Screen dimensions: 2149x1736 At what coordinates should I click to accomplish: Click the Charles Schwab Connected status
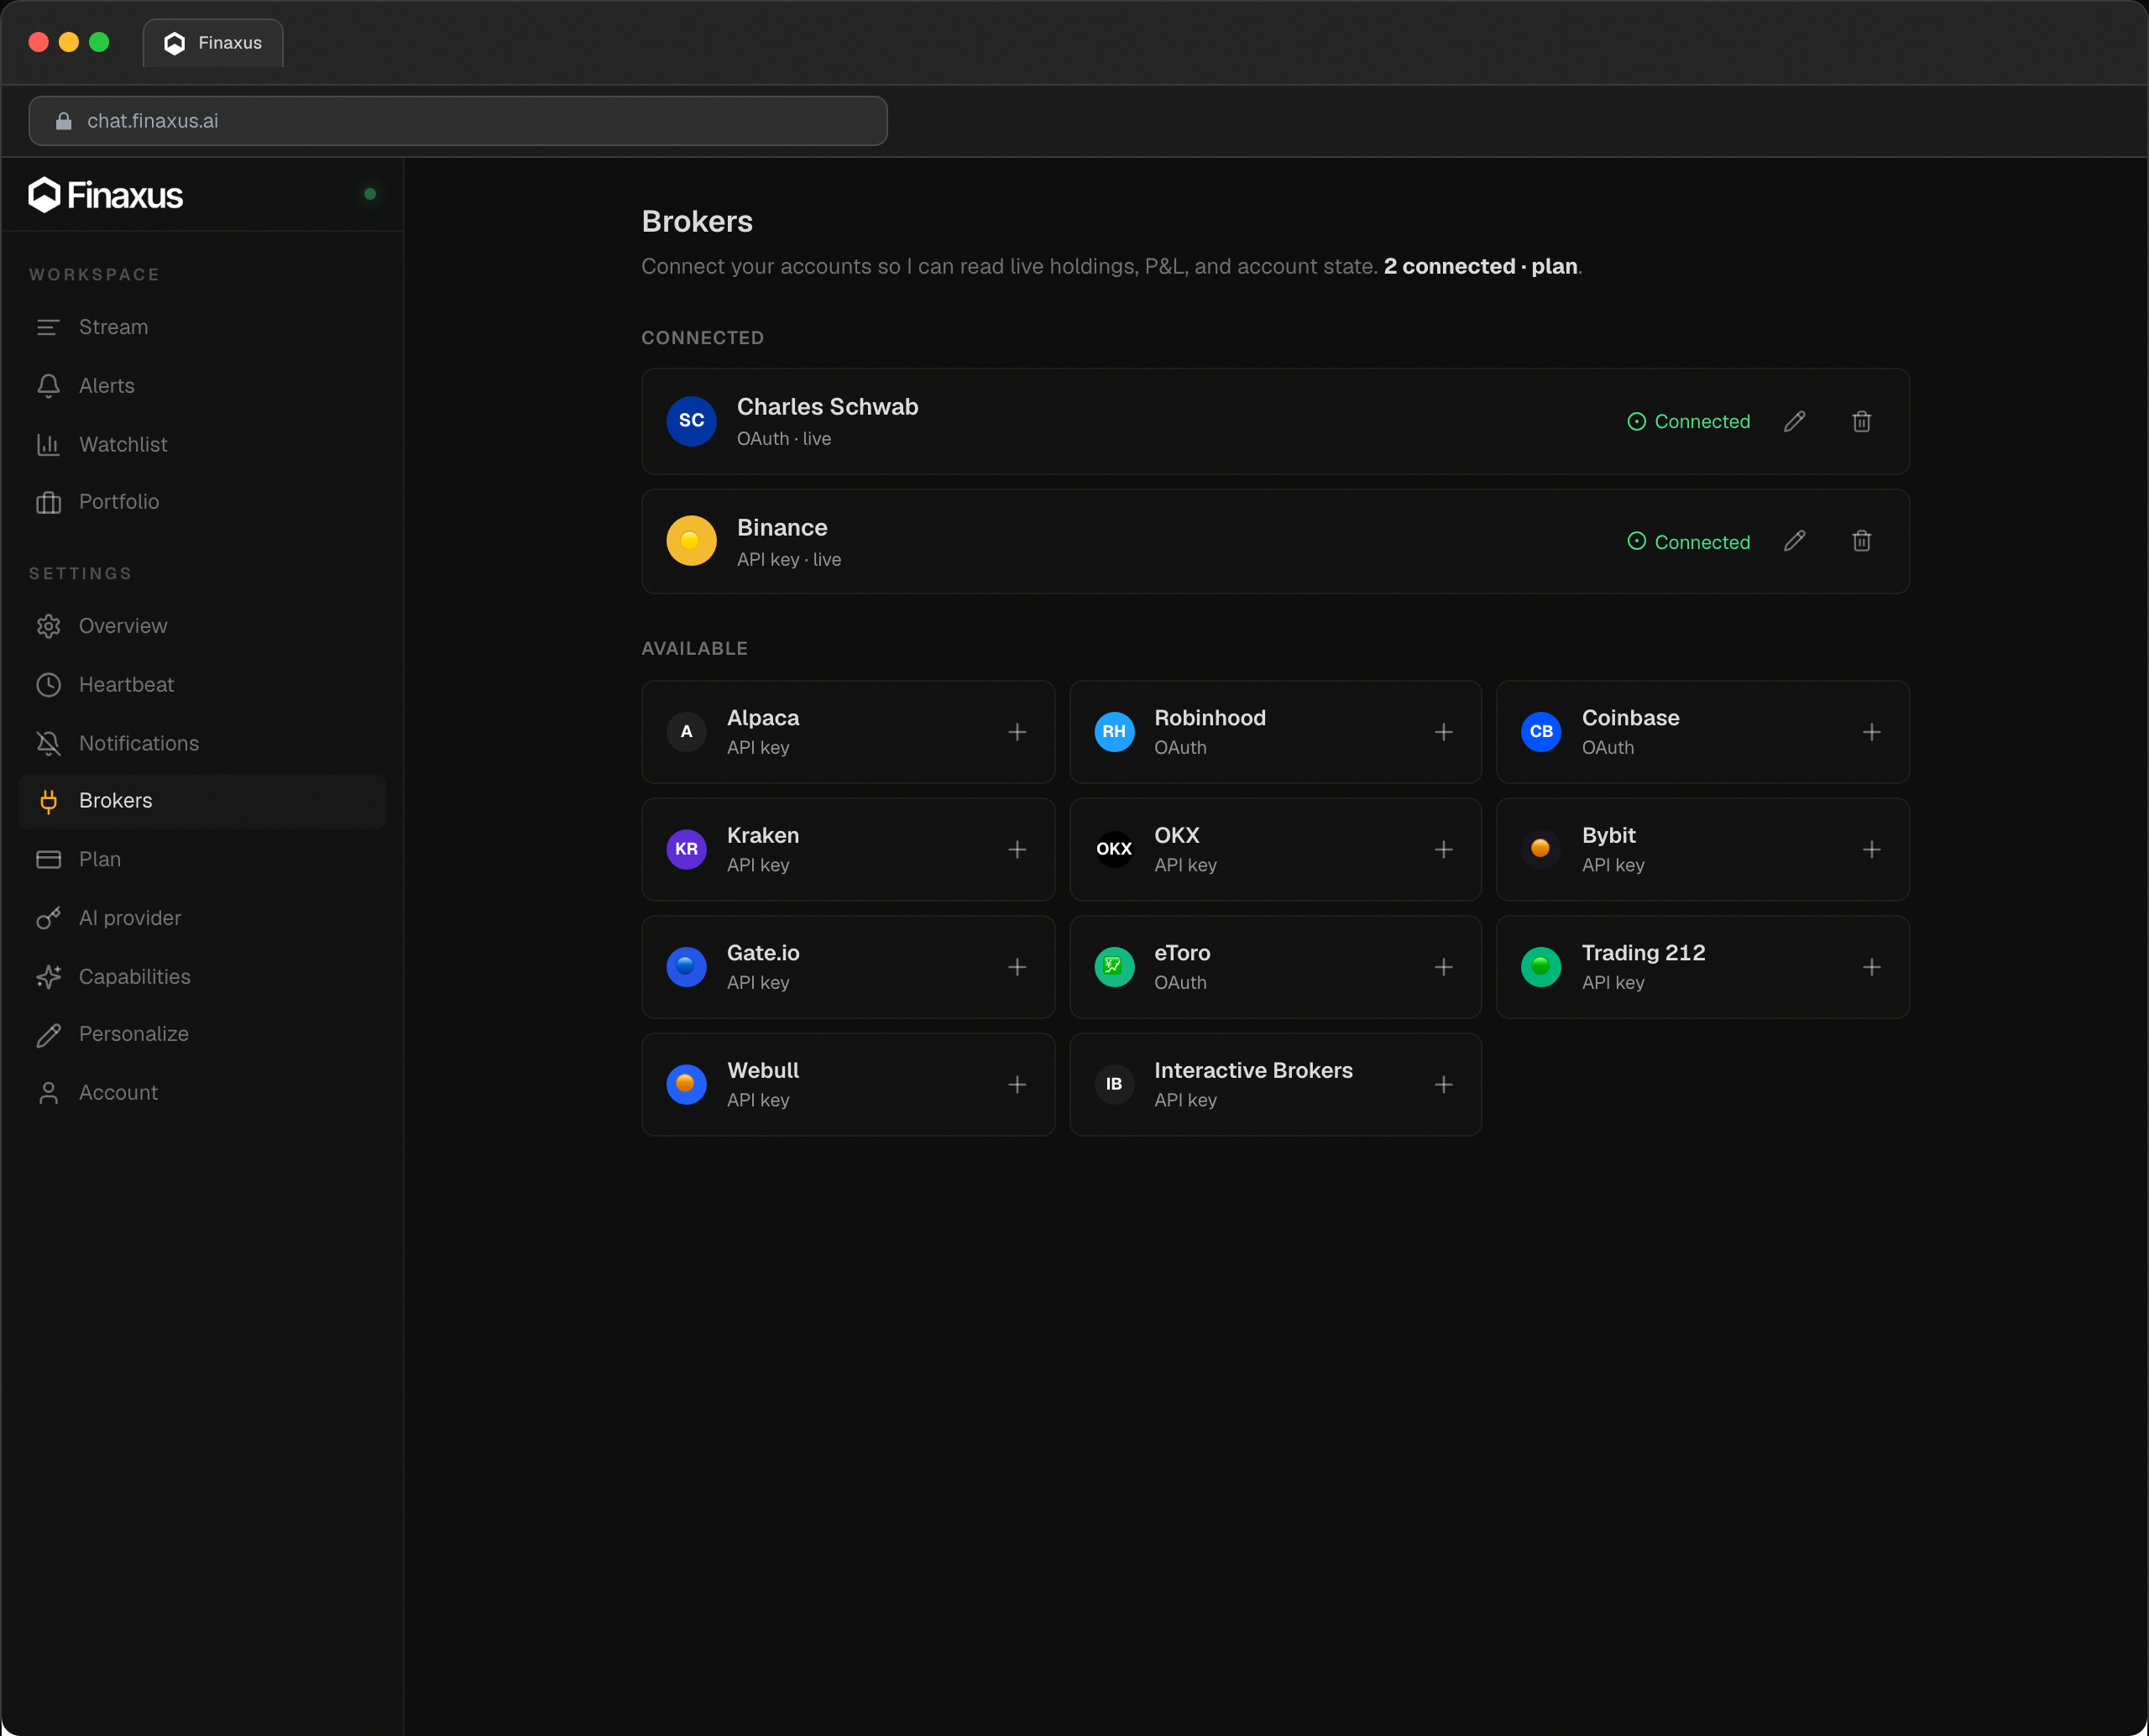tap(1688, 421)
